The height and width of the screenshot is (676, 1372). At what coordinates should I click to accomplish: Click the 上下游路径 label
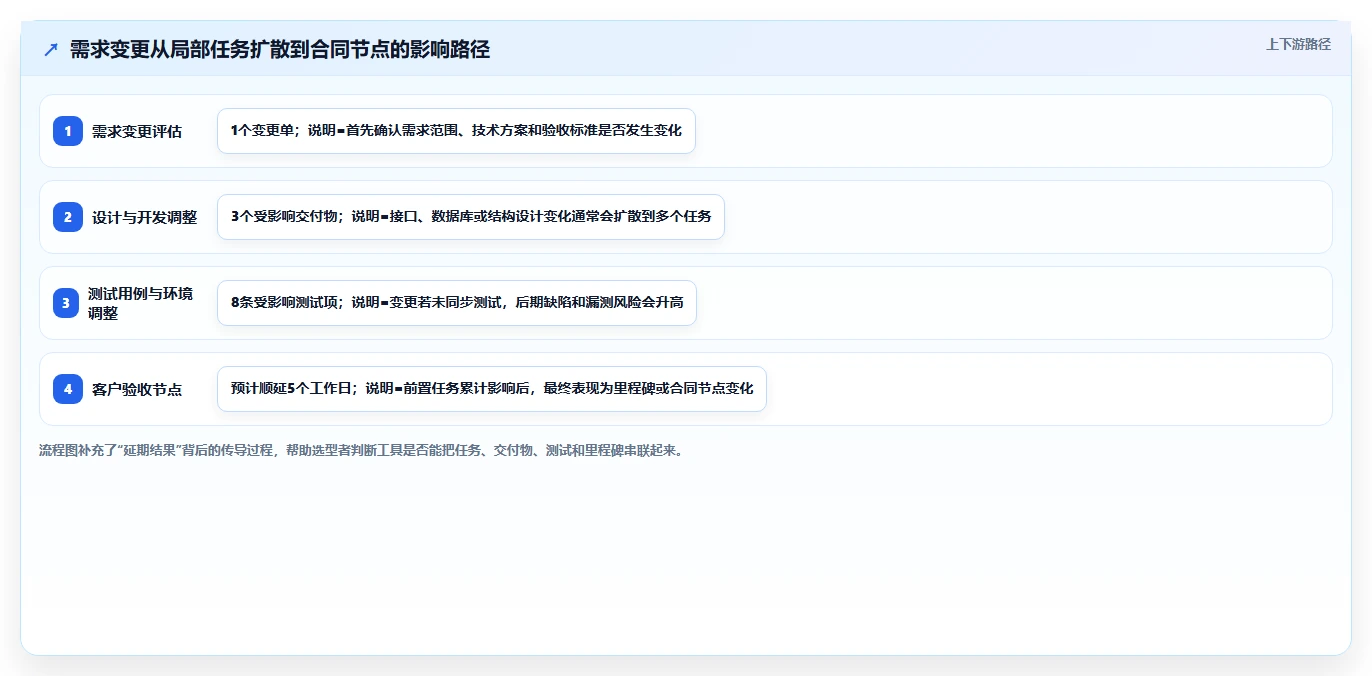1298,44
